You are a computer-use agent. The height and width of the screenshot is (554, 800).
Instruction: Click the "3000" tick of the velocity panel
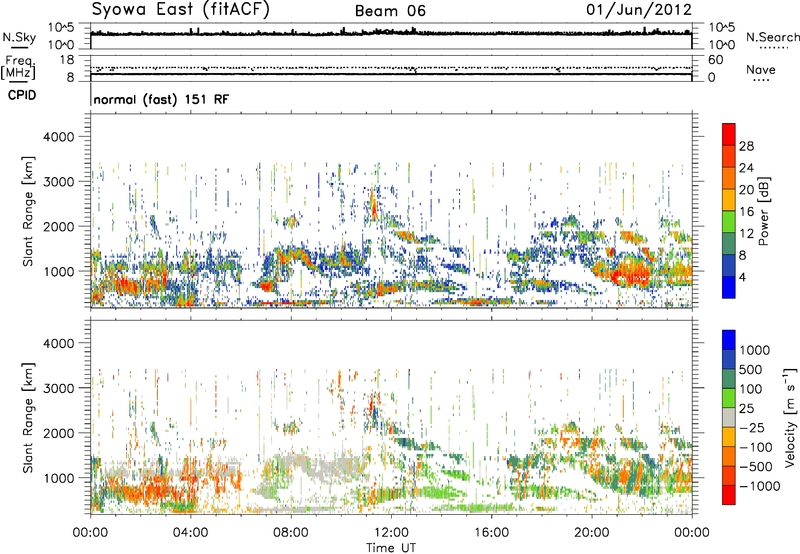(x=58, y=388)
